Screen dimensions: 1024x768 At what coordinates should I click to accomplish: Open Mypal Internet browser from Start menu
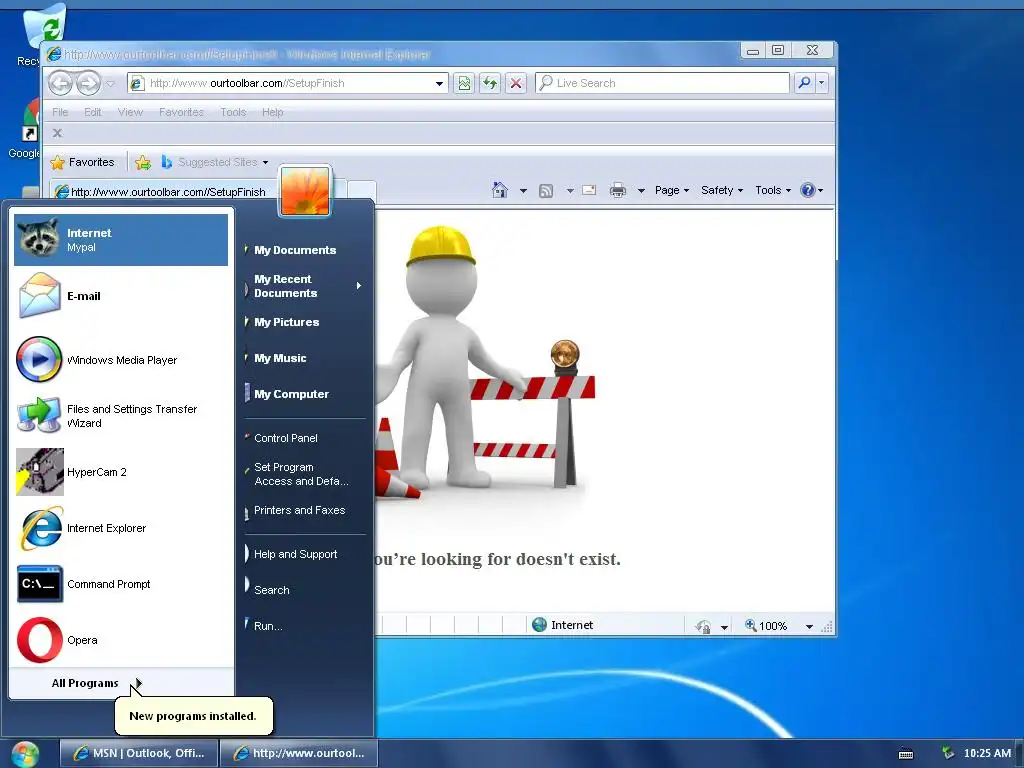pos(121,240)
